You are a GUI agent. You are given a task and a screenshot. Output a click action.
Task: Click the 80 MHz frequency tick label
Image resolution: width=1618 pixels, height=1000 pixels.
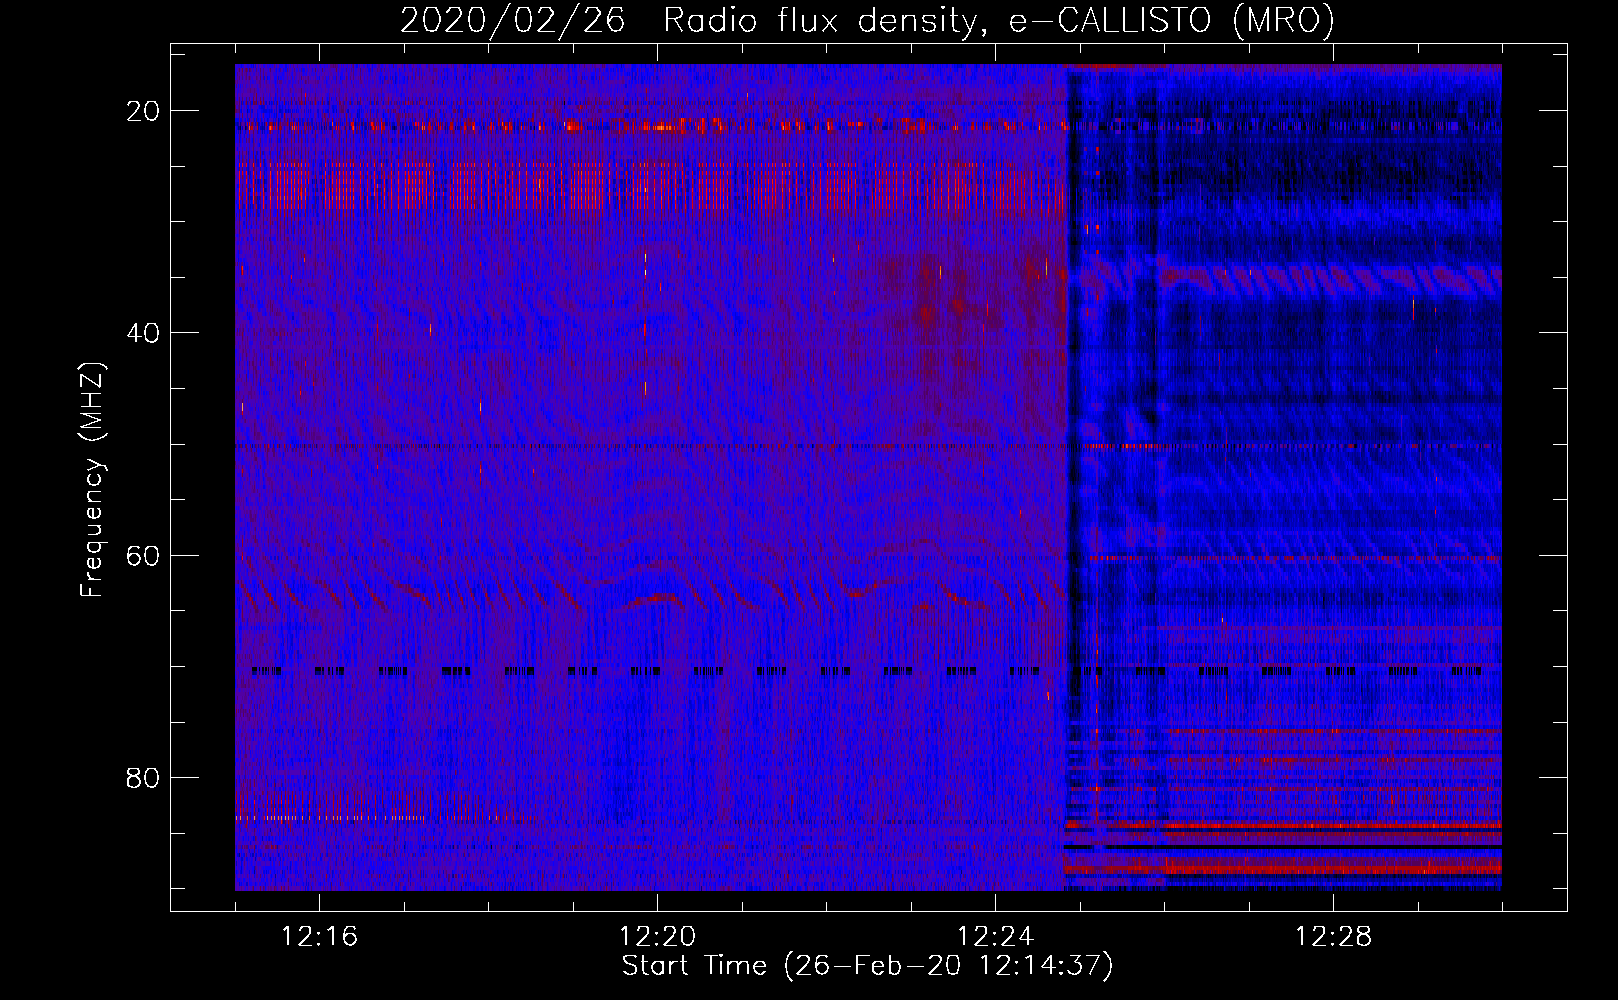click(x=143, y=777)
